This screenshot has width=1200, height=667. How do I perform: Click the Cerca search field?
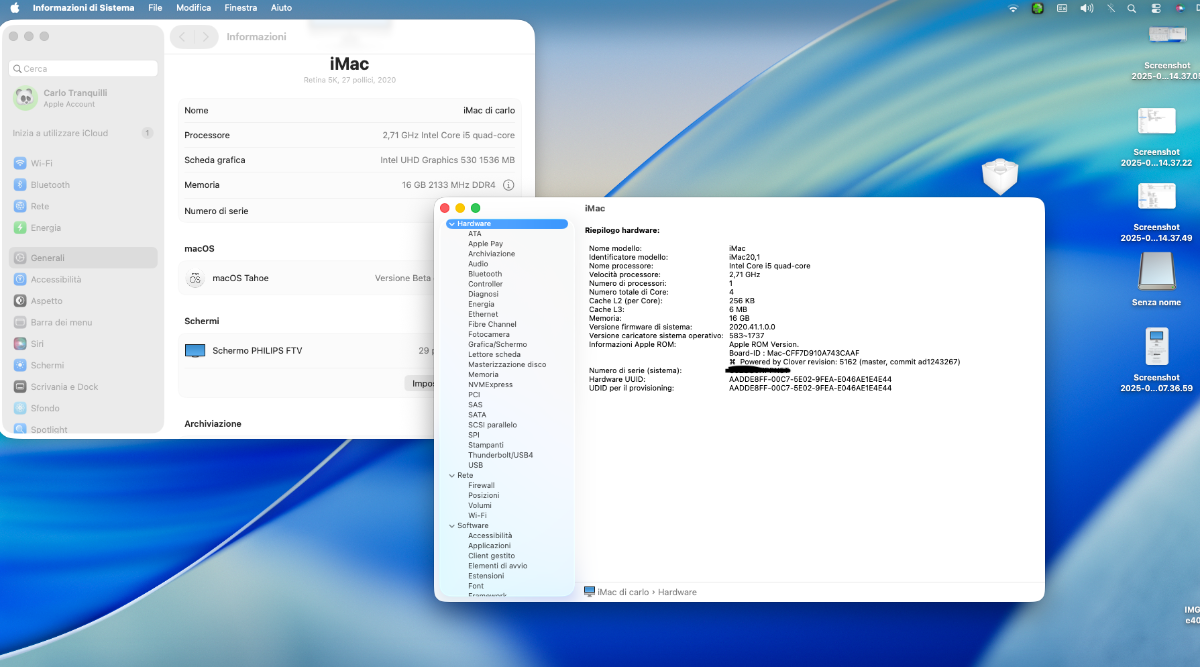83,69
